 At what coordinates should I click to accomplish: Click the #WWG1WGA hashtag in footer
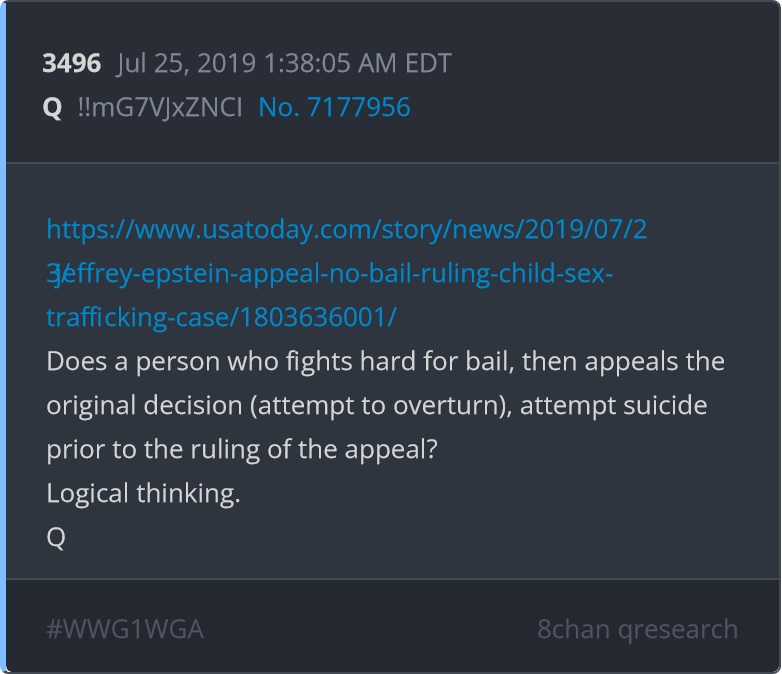point(125,629)
